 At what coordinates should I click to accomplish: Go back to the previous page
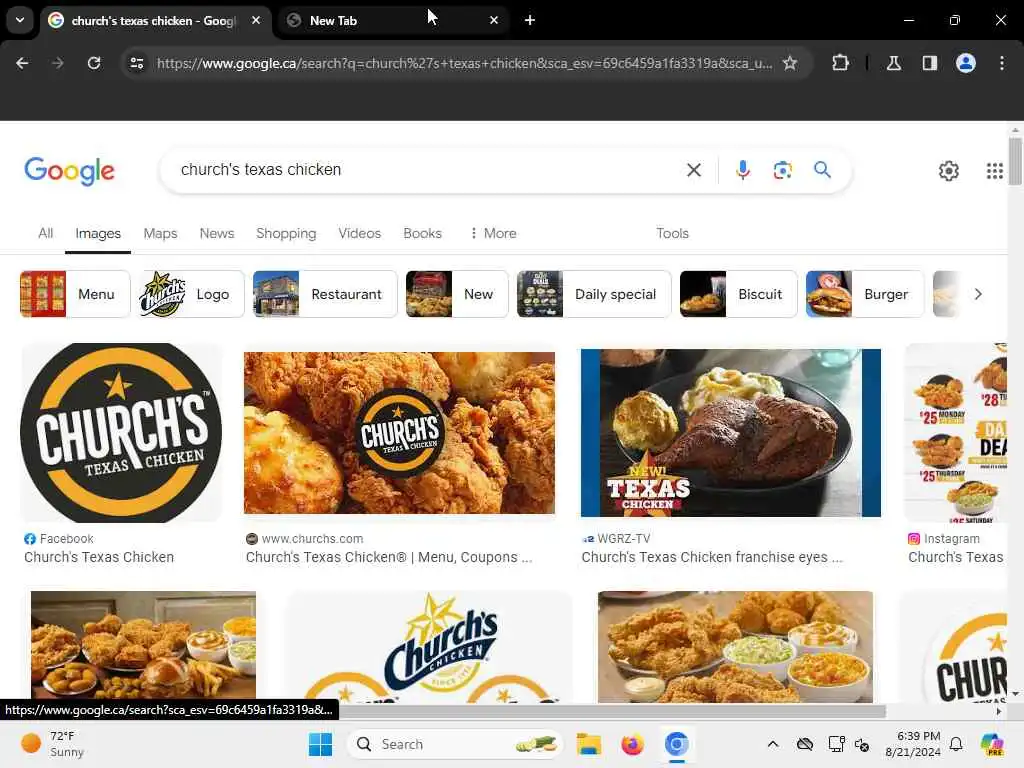[x=22, y=63]
